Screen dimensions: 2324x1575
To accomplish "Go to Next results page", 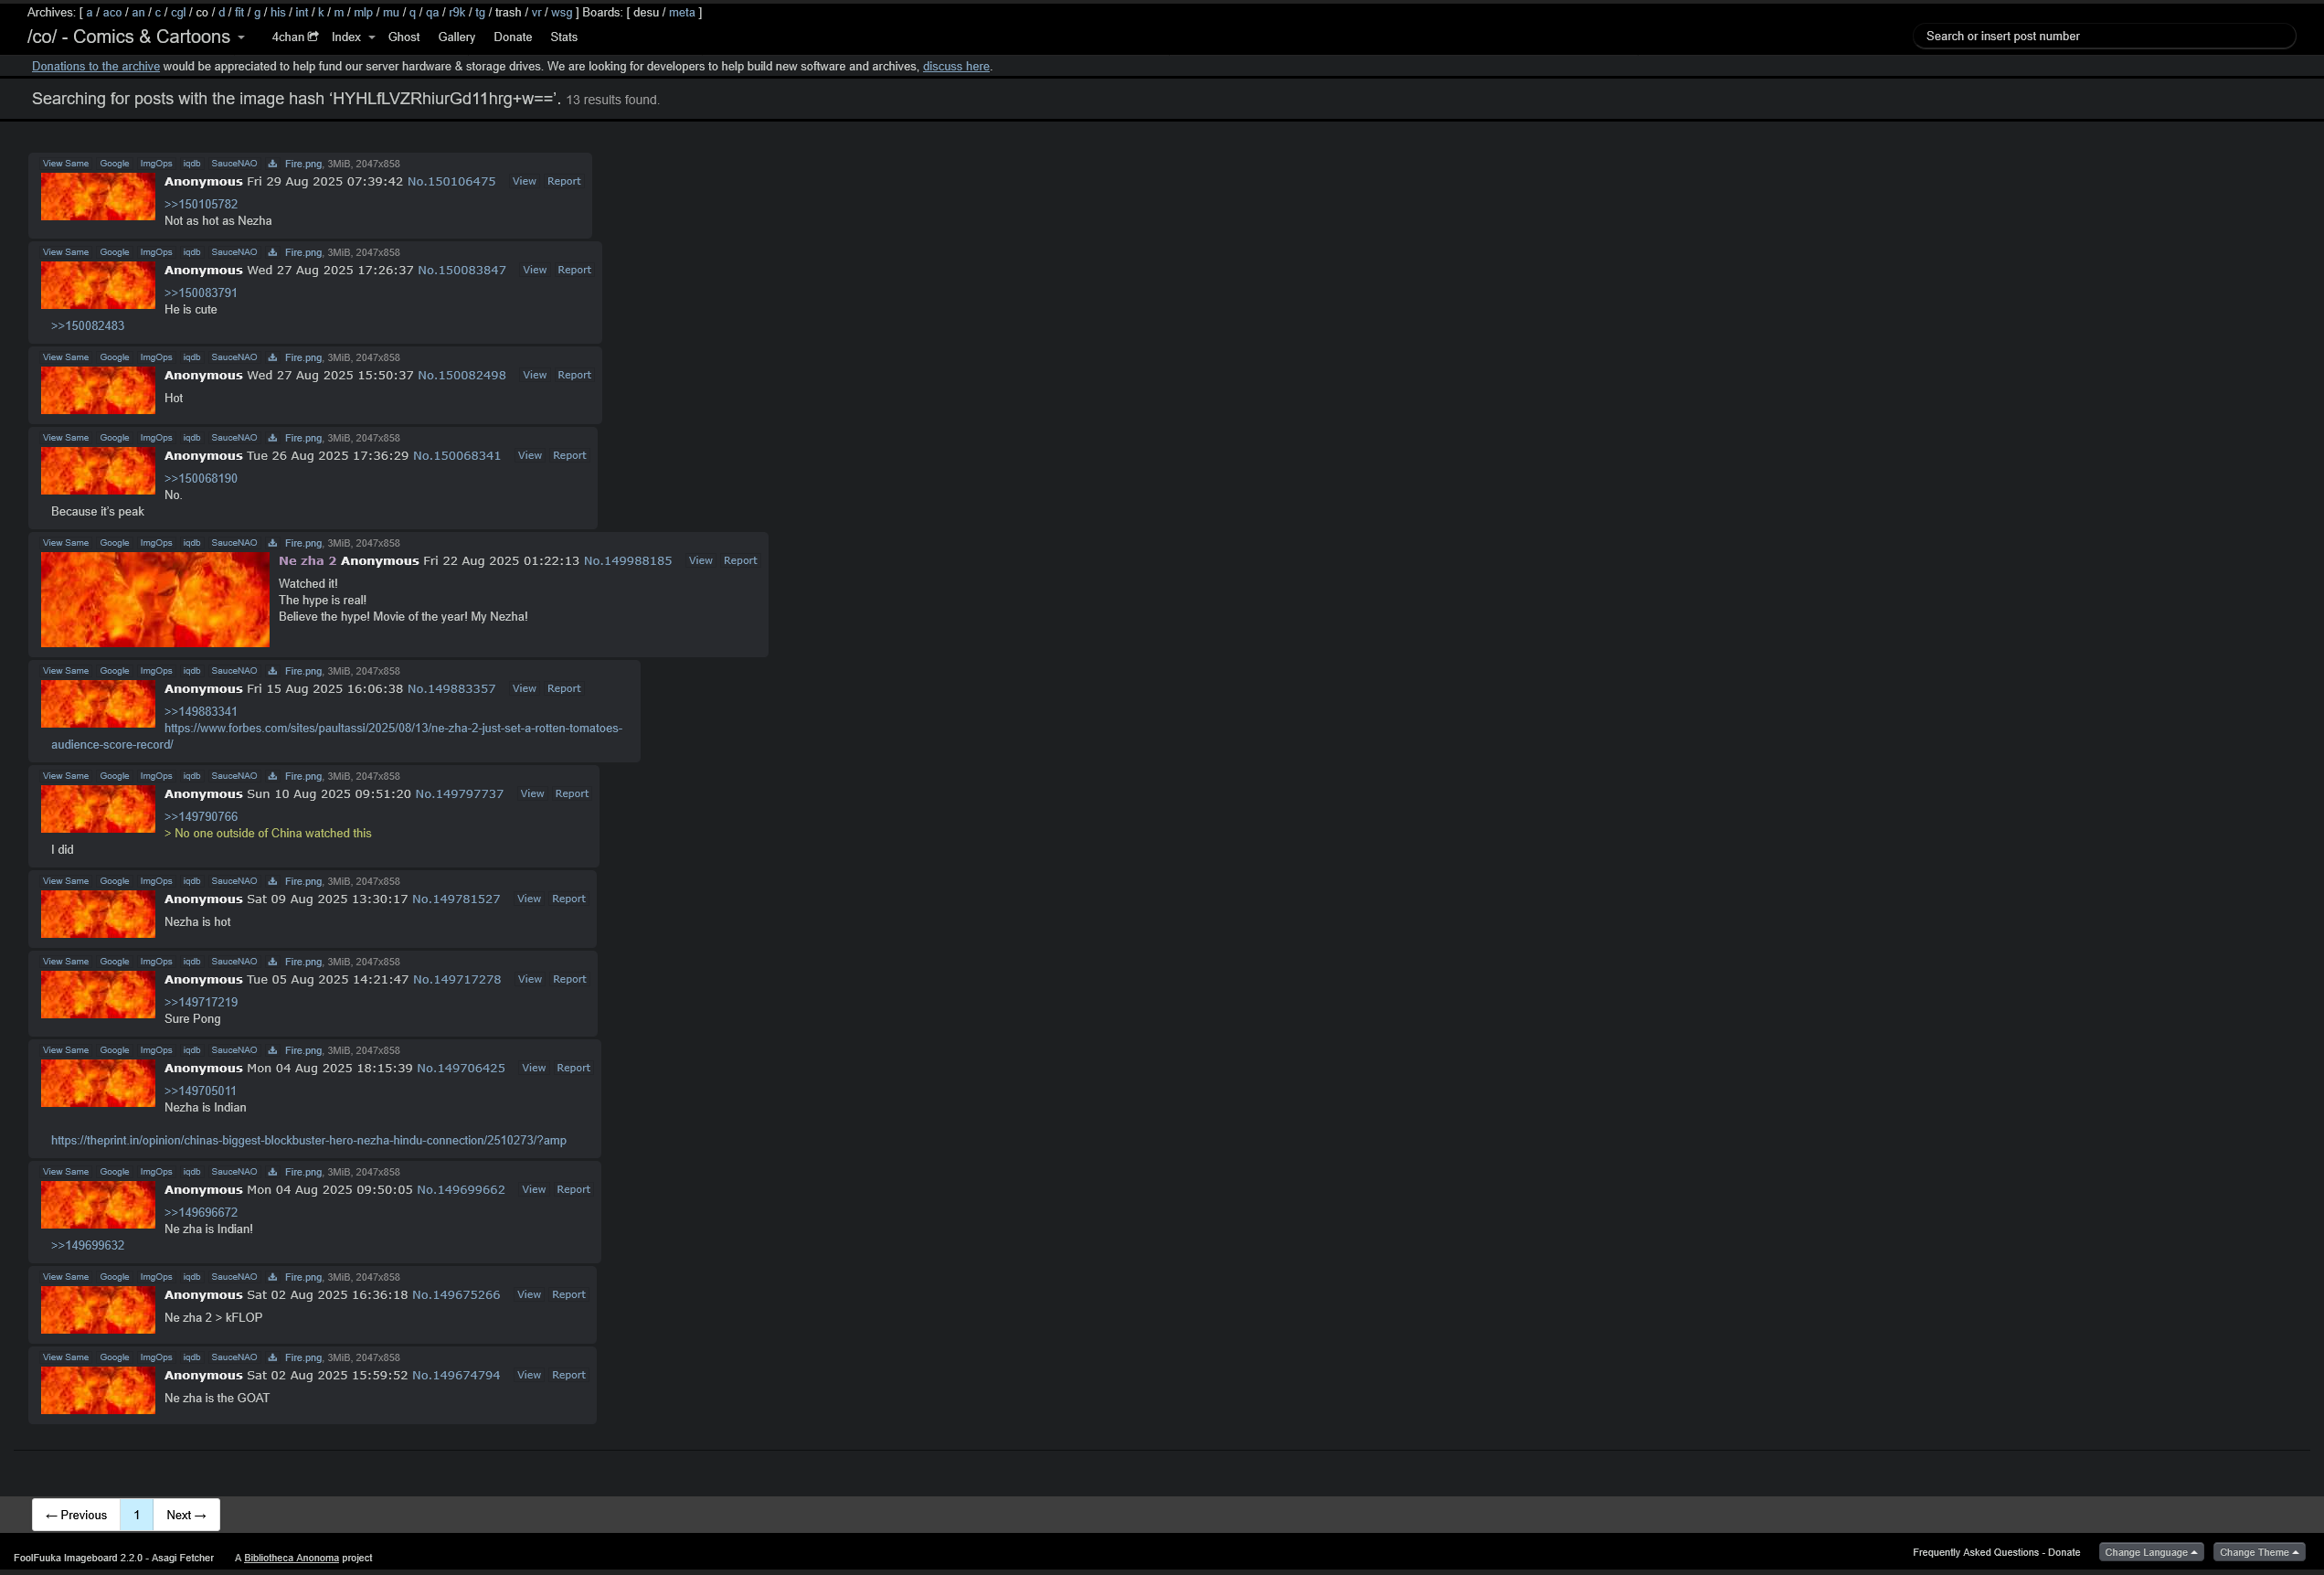I will [186, 1515].
